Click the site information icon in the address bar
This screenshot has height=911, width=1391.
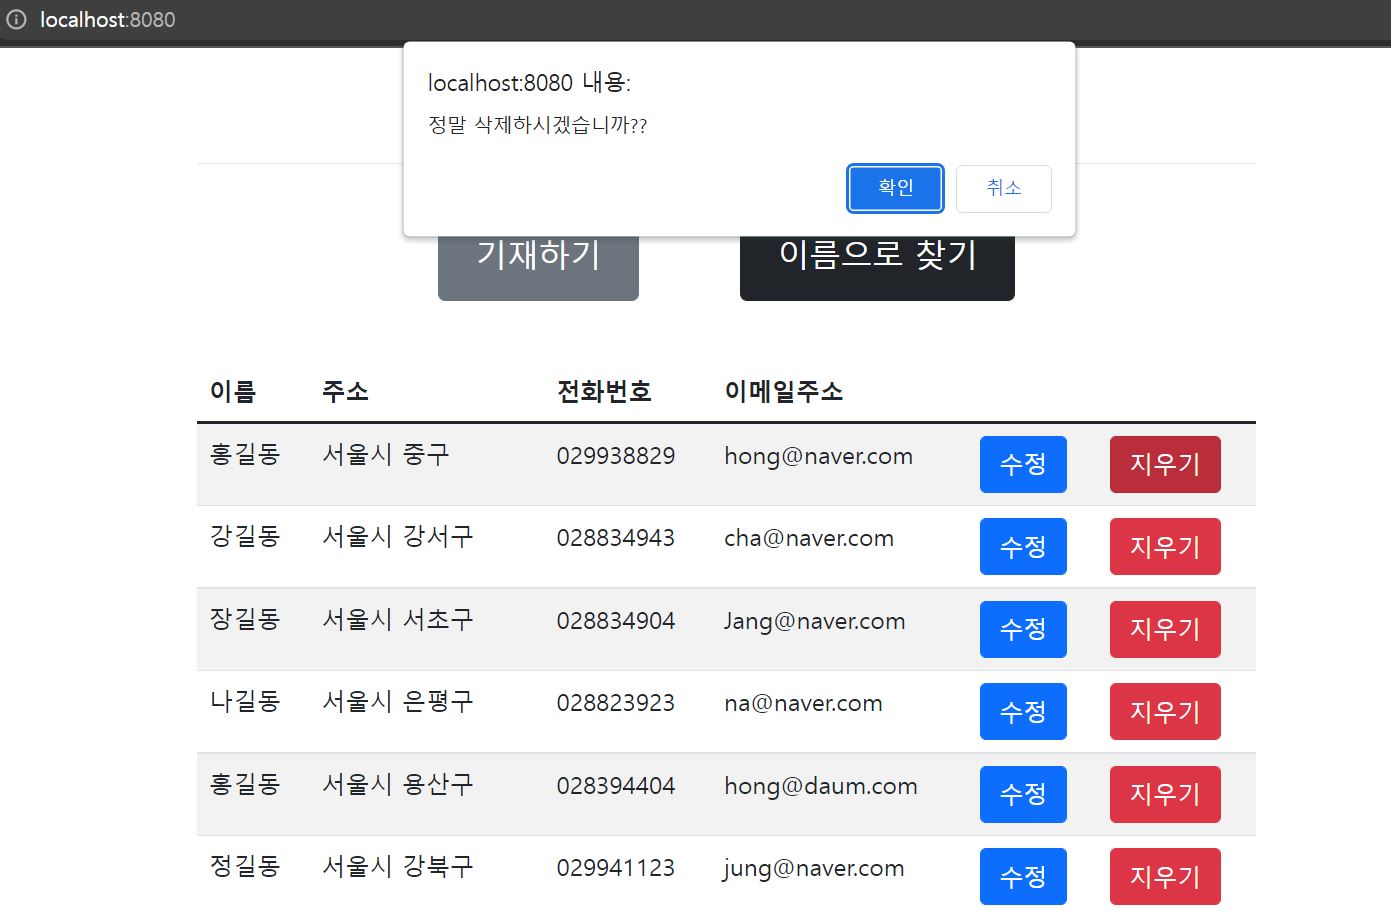pos(16,18)
